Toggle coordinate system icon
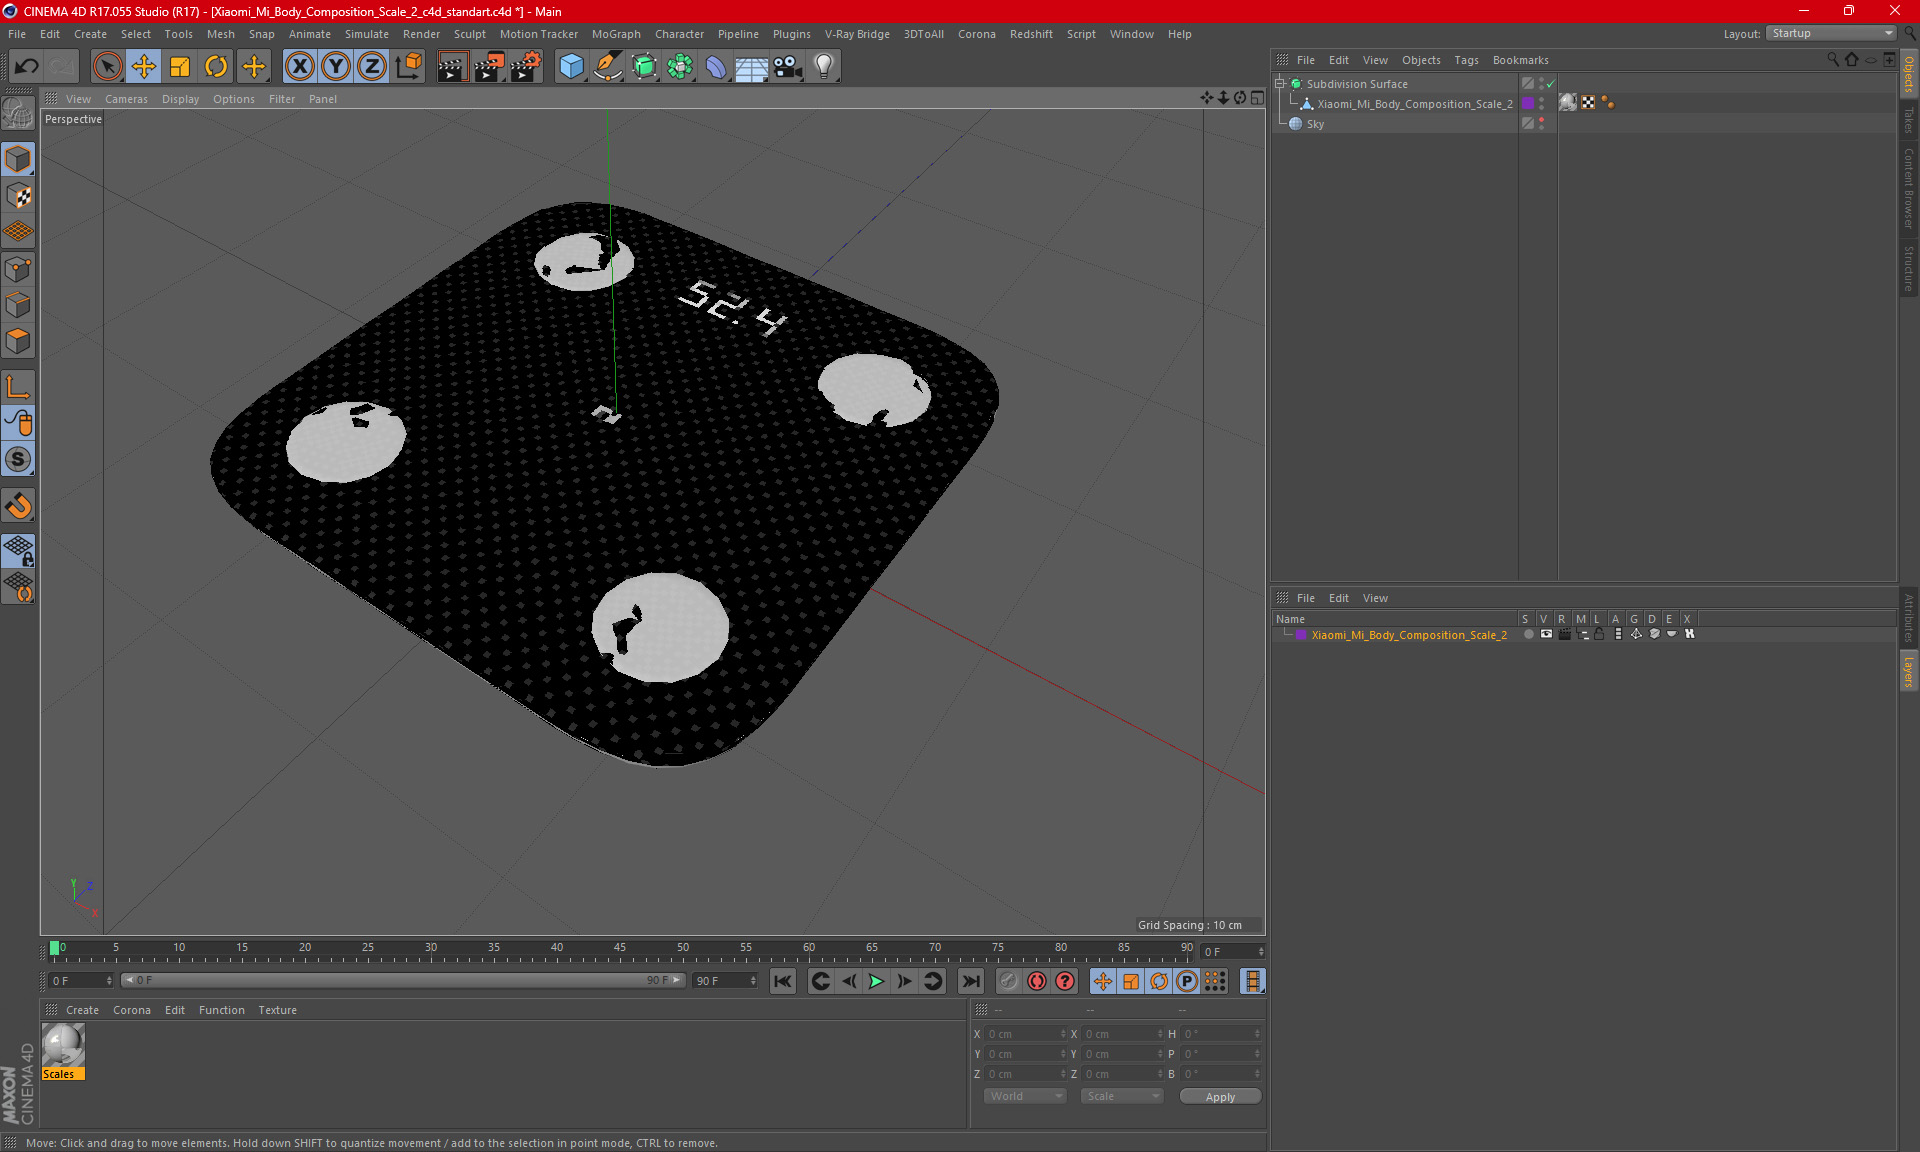This screenshot has height=1152, width=1920. (409, 67)
